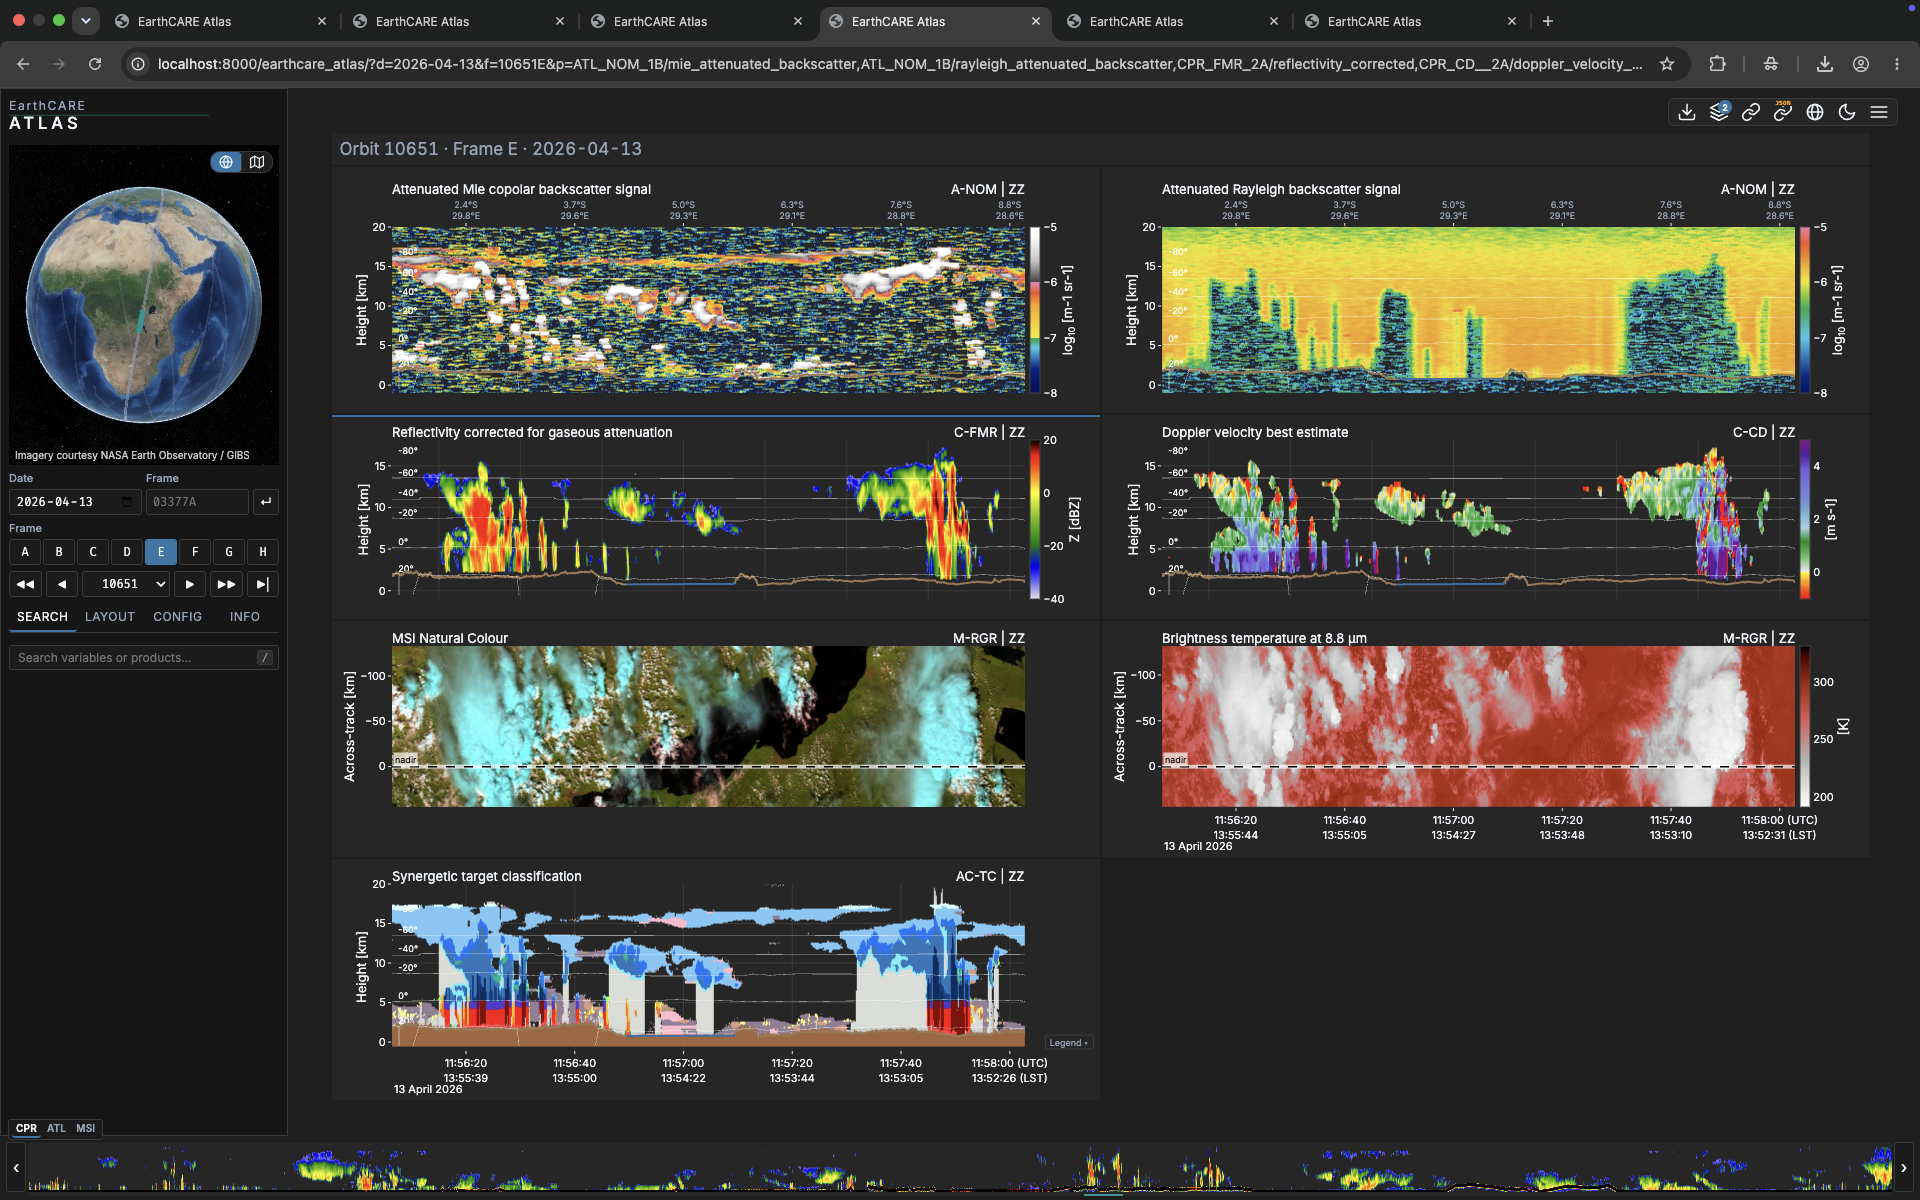Click the brightness temperature colorbar

tap(1805, 726)
